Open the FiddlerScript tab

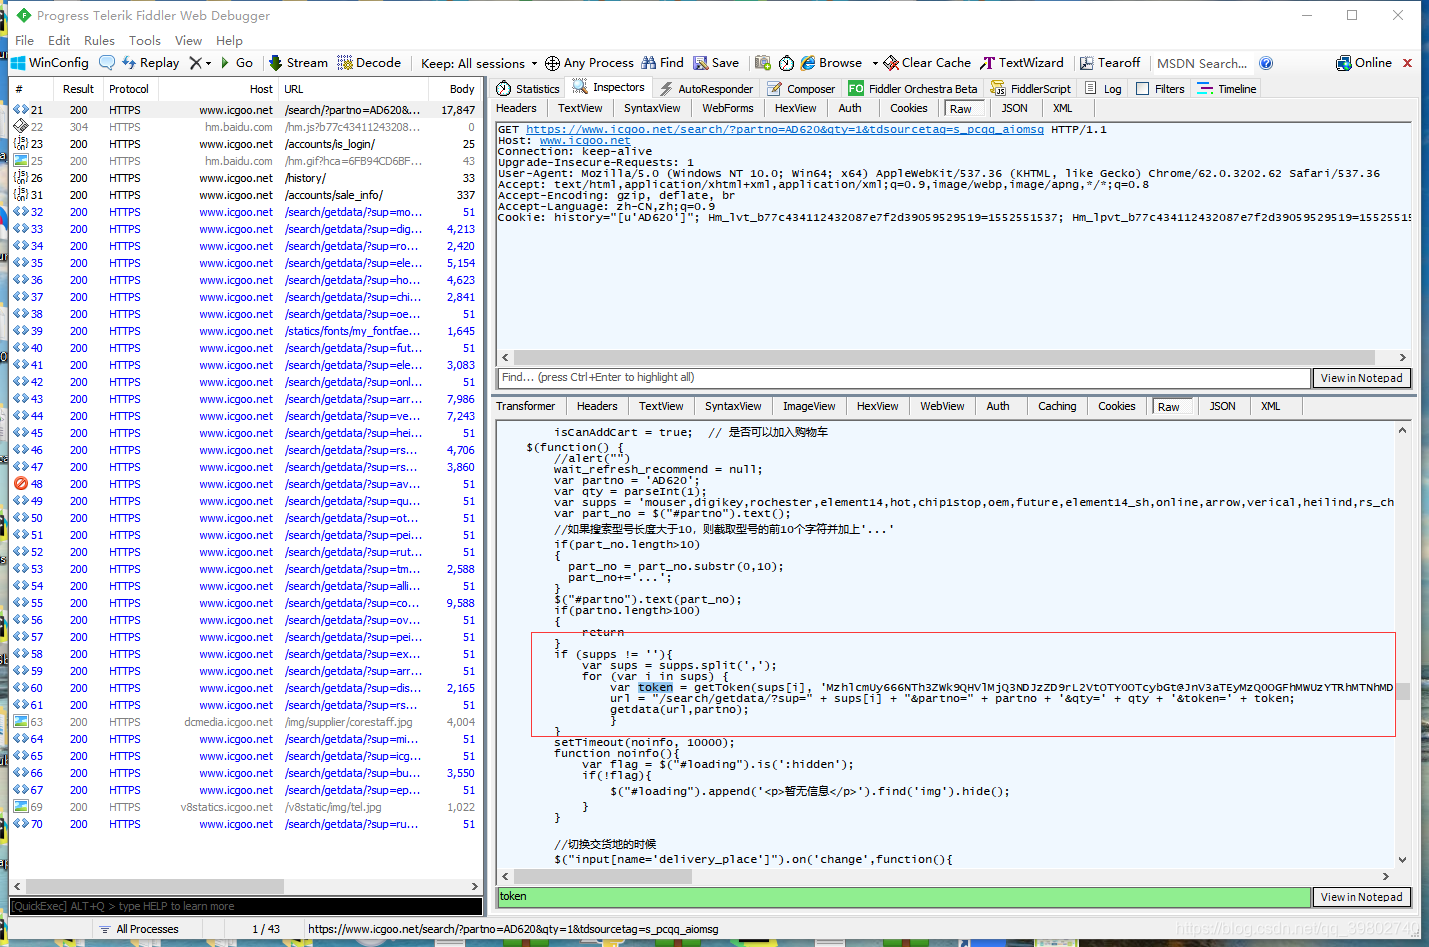click(1030, 89)
